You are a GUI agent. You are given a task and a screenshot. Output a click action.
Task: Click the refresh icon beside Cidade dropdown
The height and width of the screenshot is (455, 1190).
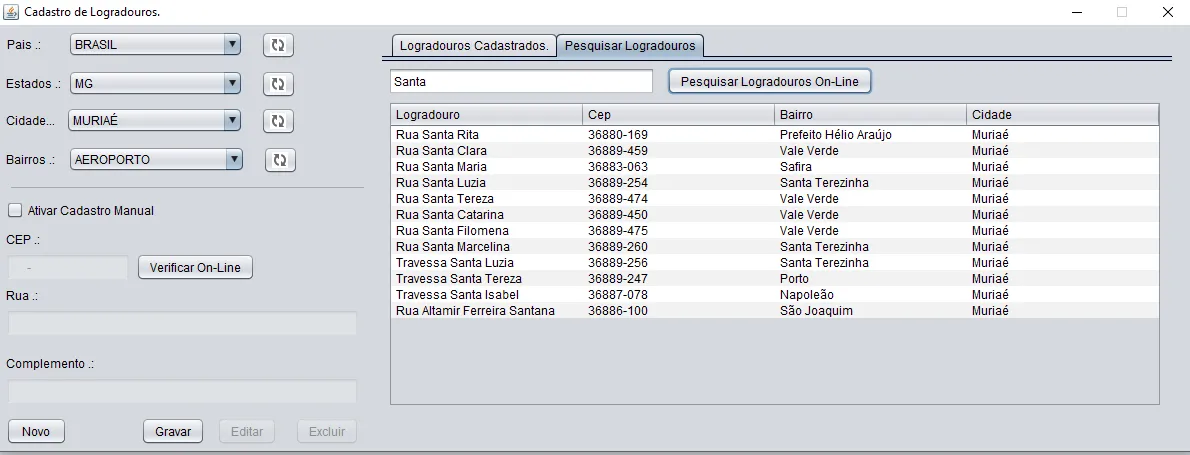pyautogui.click(x=278, y=121)
